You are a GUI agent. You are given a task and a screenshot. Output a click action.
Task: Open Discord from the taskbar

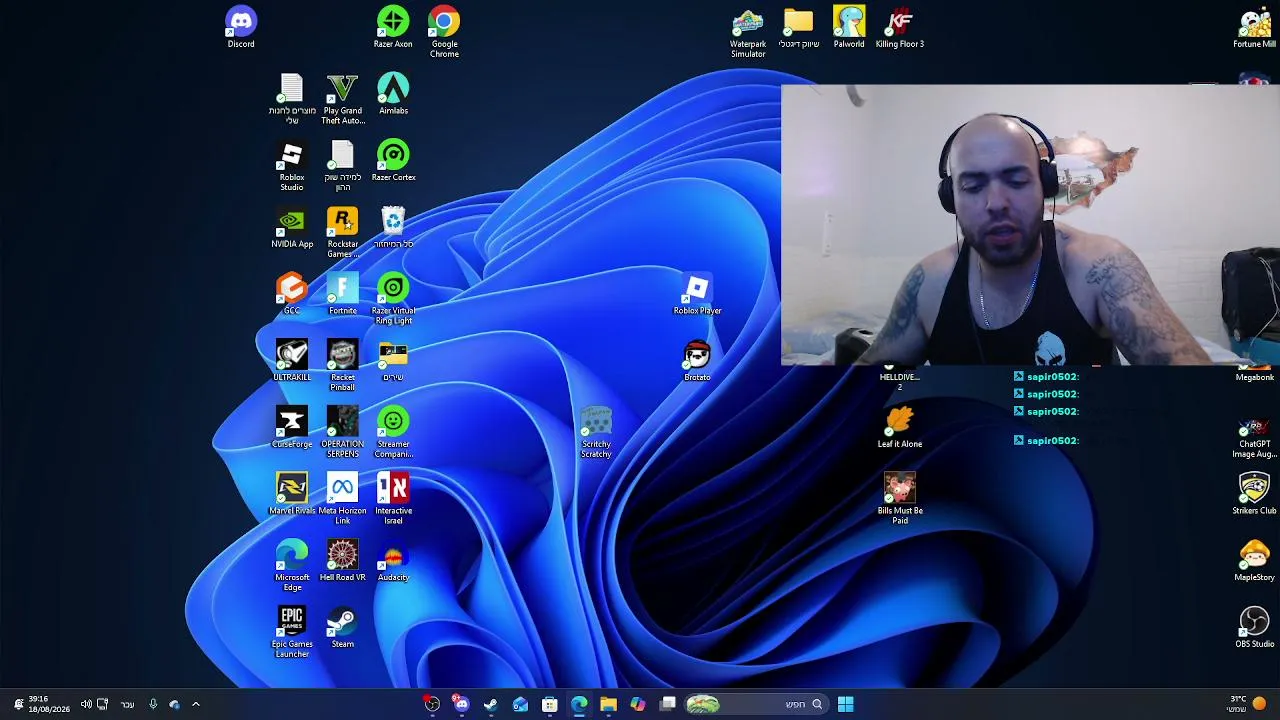coord(461,704)
